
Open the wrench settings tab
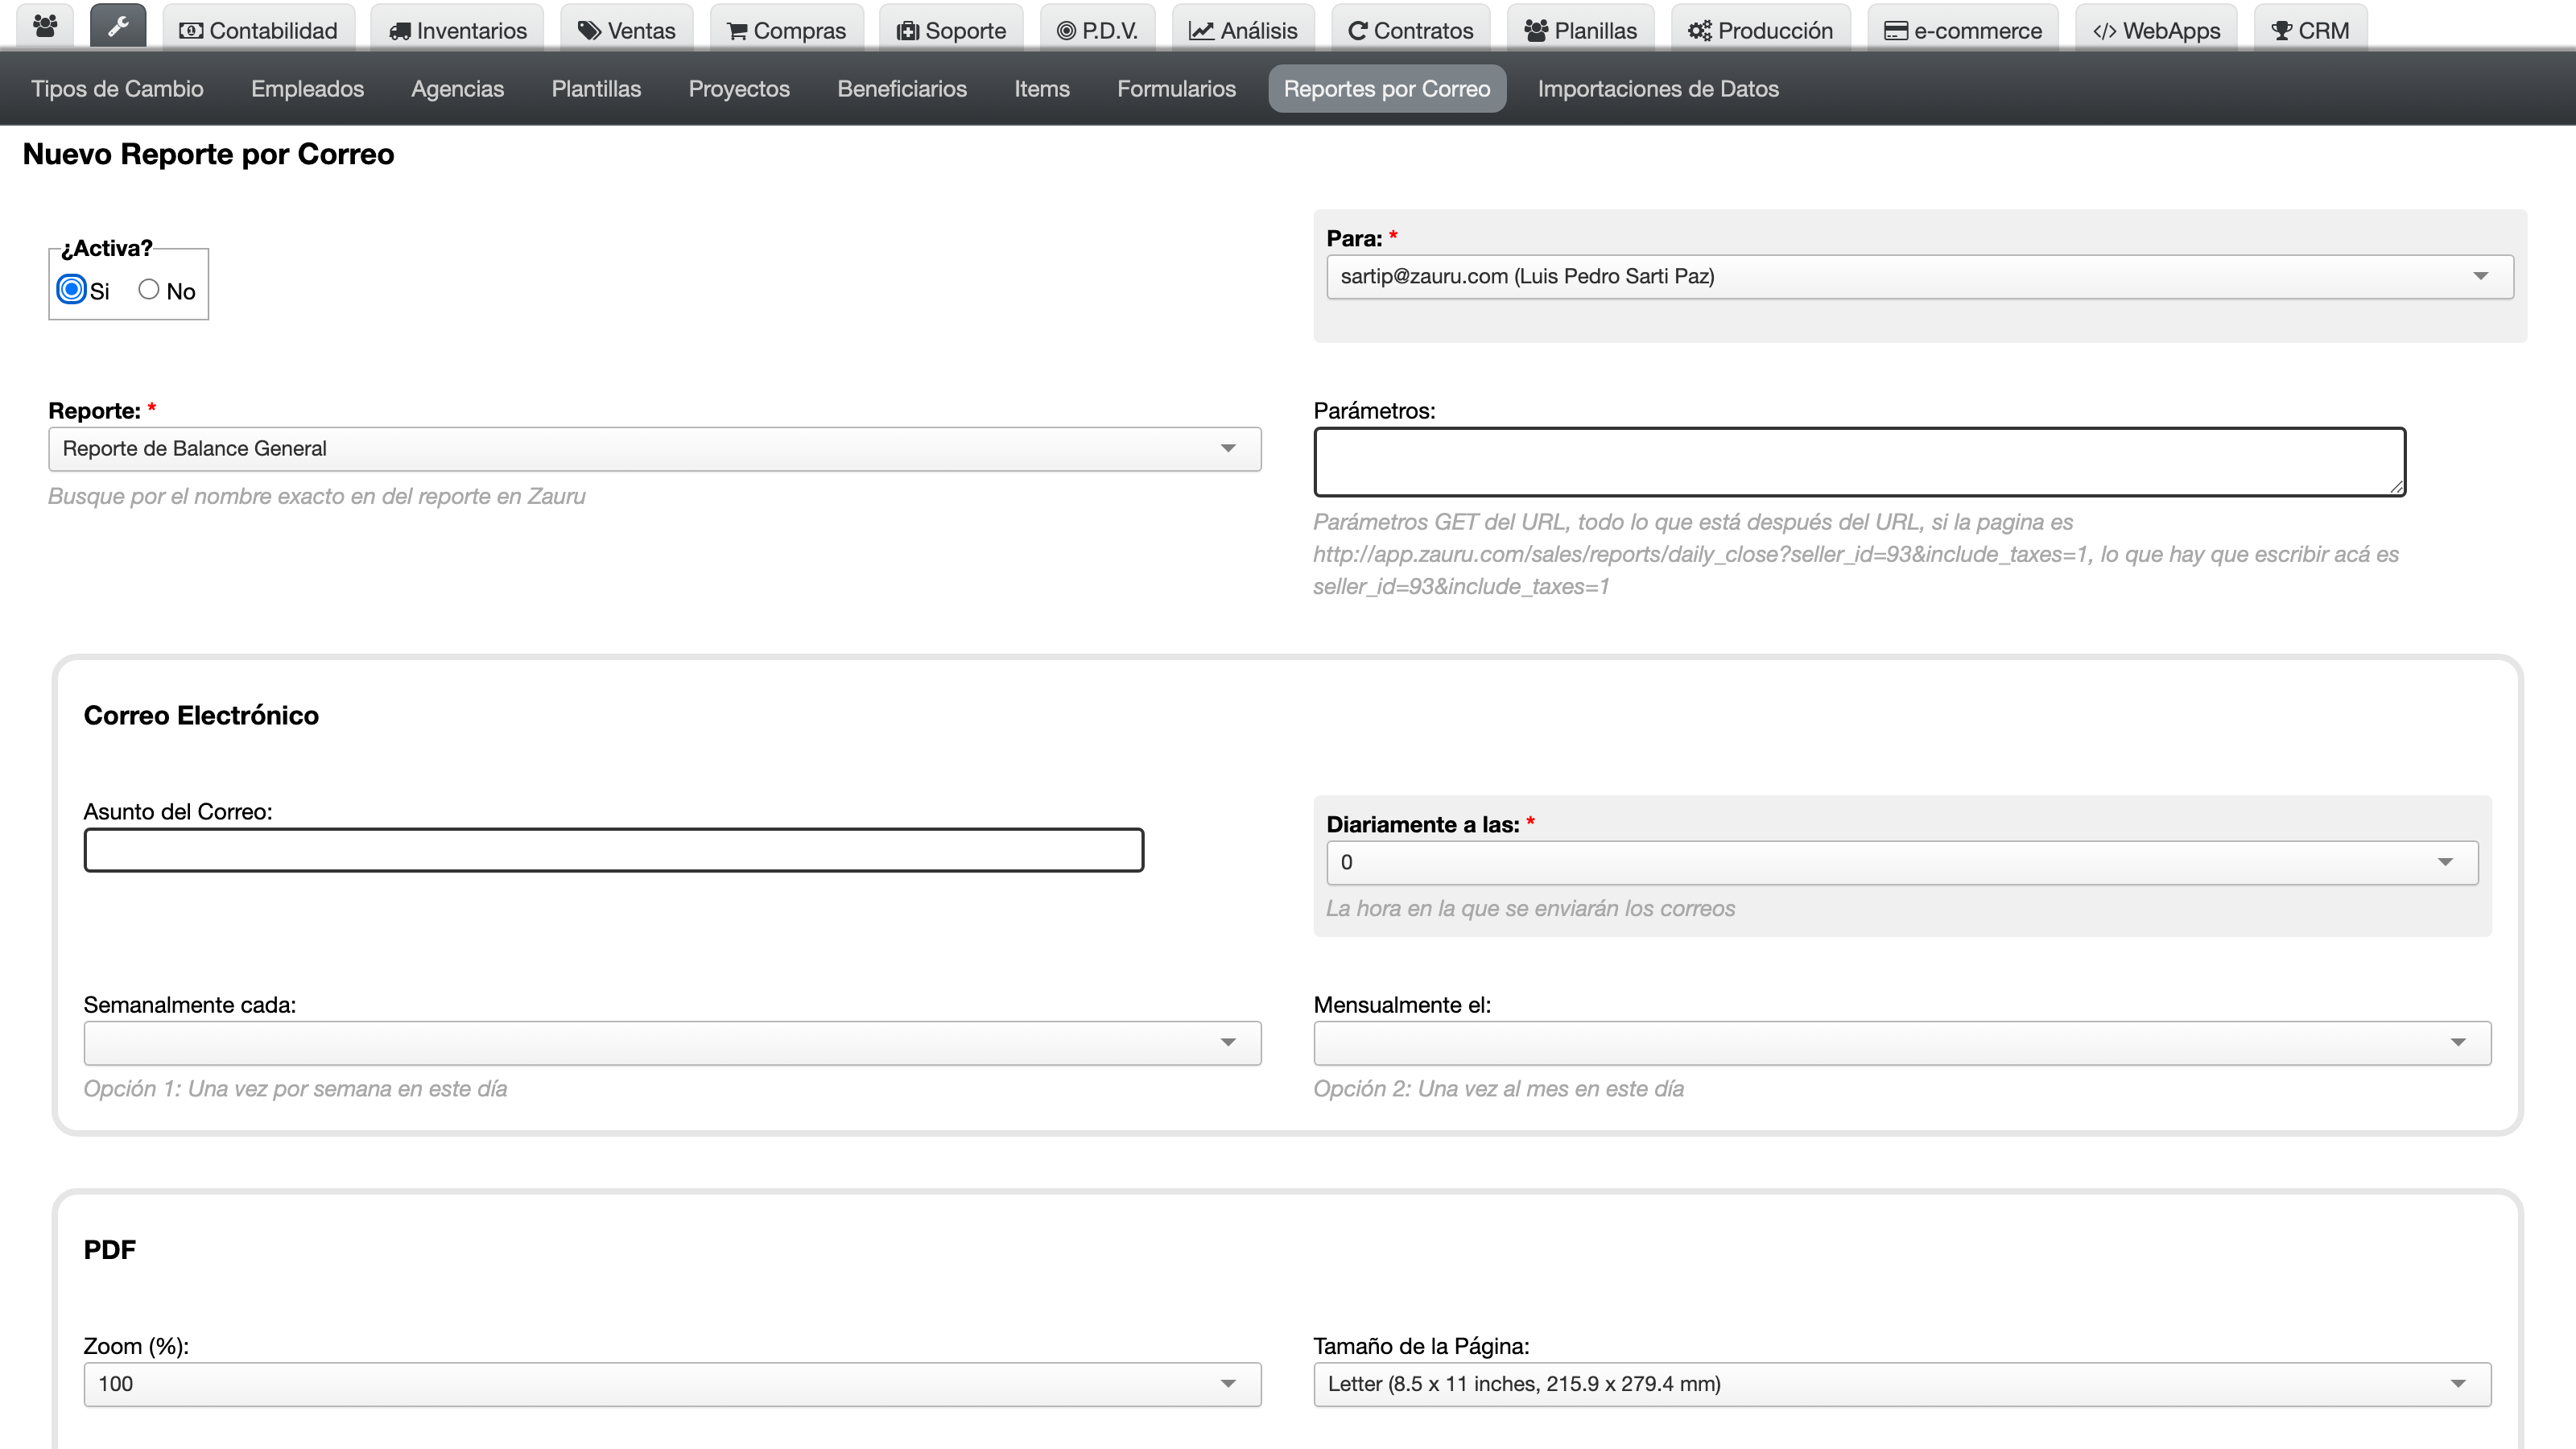[118, 27]
